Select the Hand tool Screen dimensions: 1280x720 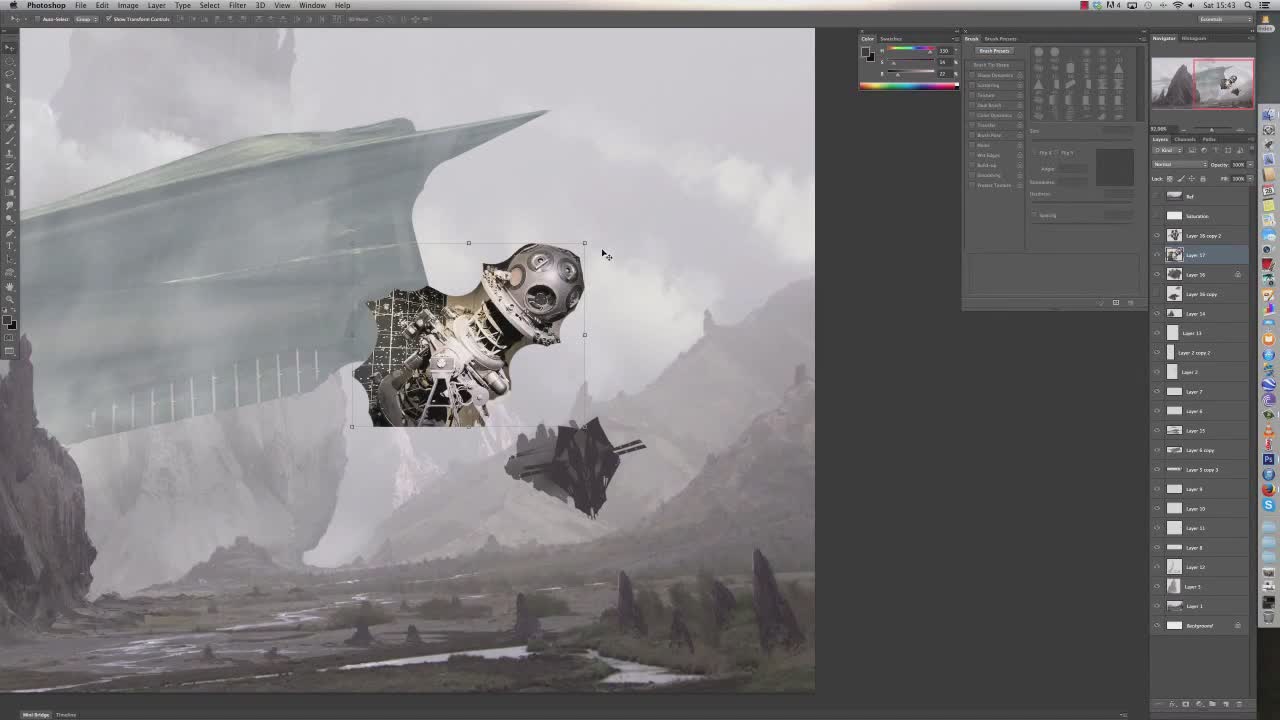(10, 286)
